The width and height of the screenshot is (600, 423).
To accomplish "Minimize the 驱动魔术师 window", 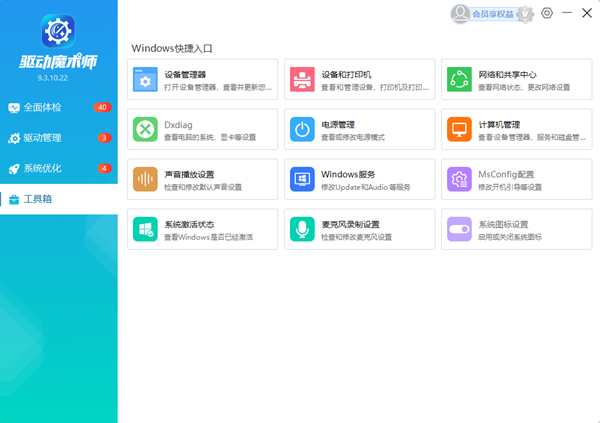I will (567, 13).
